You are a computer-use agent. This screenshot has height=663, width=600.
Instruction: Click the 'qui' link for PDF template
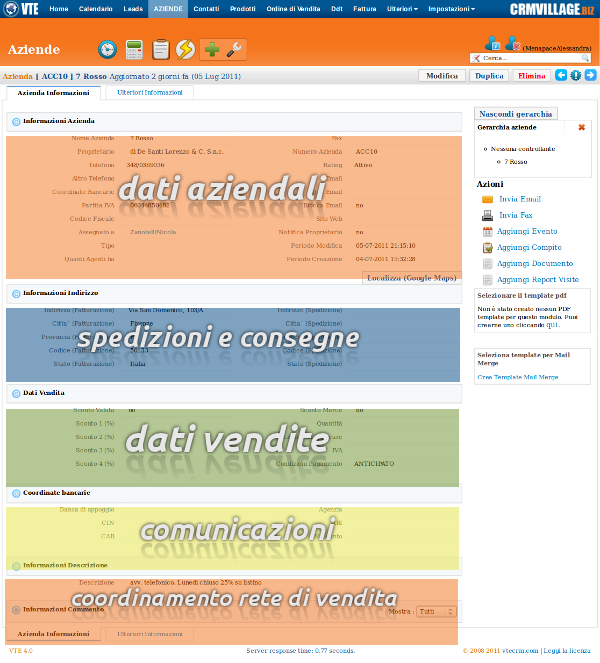552,325
